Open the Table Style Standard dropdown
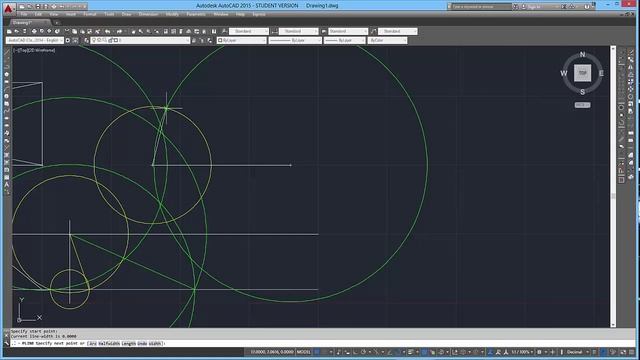This screenshot has width=640, height=360. click(347, 31)
